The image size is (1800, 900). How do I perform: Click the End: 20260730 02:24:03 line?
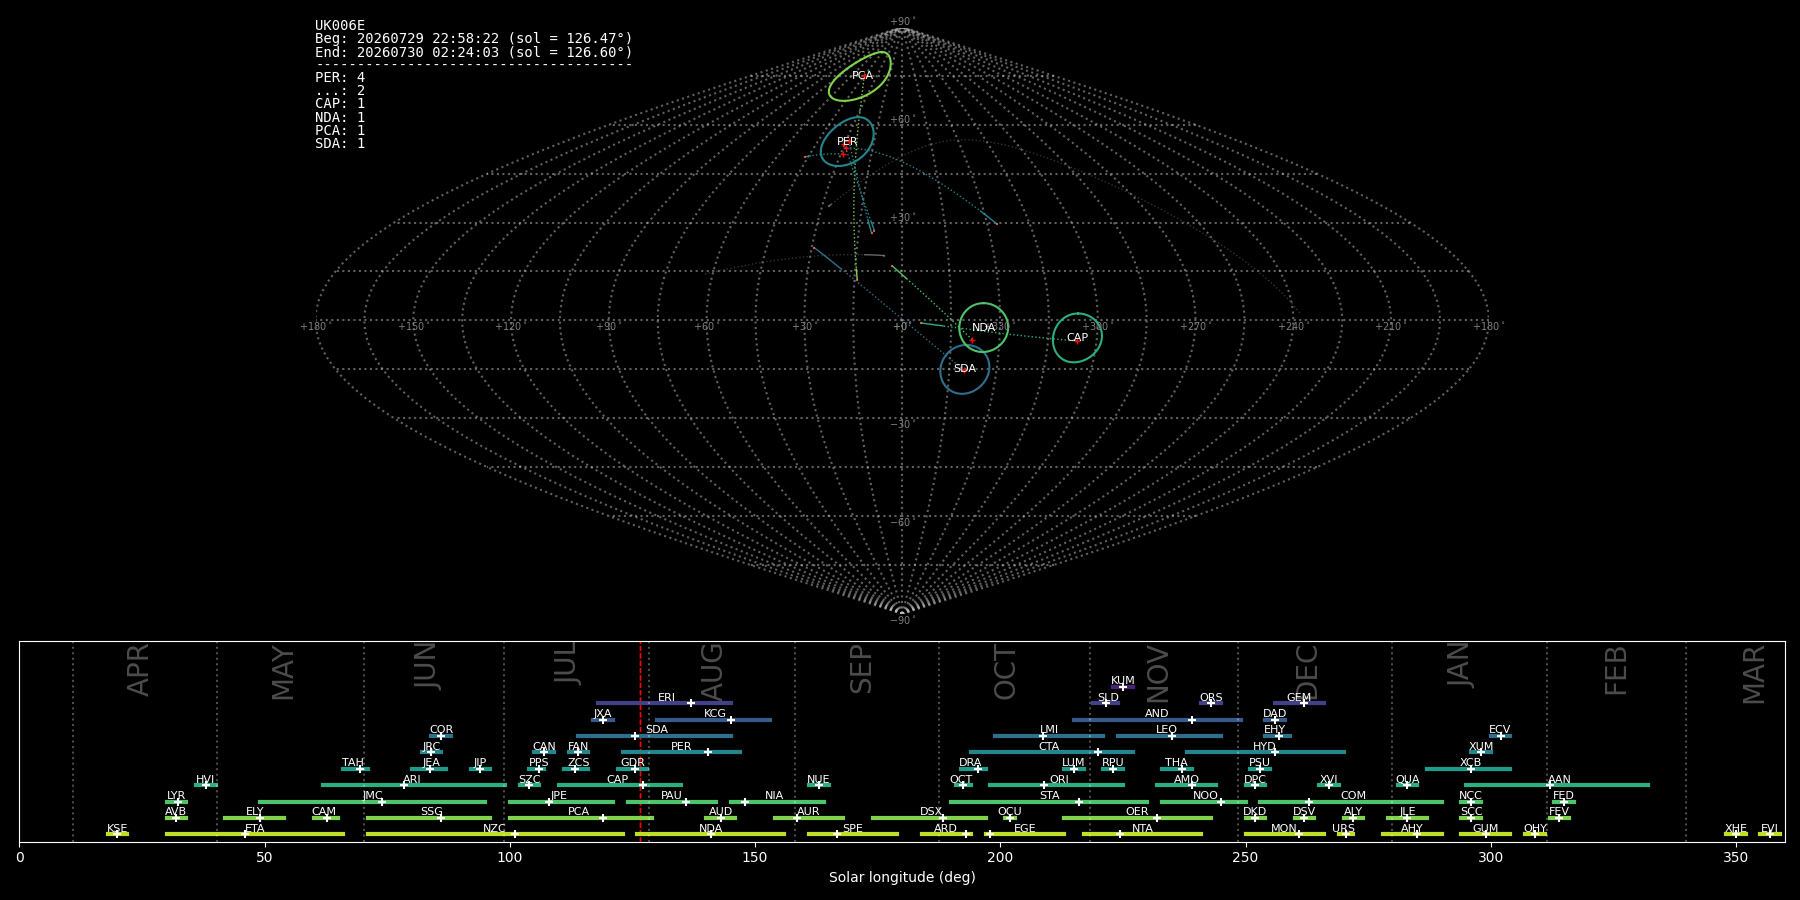point(474,52)
